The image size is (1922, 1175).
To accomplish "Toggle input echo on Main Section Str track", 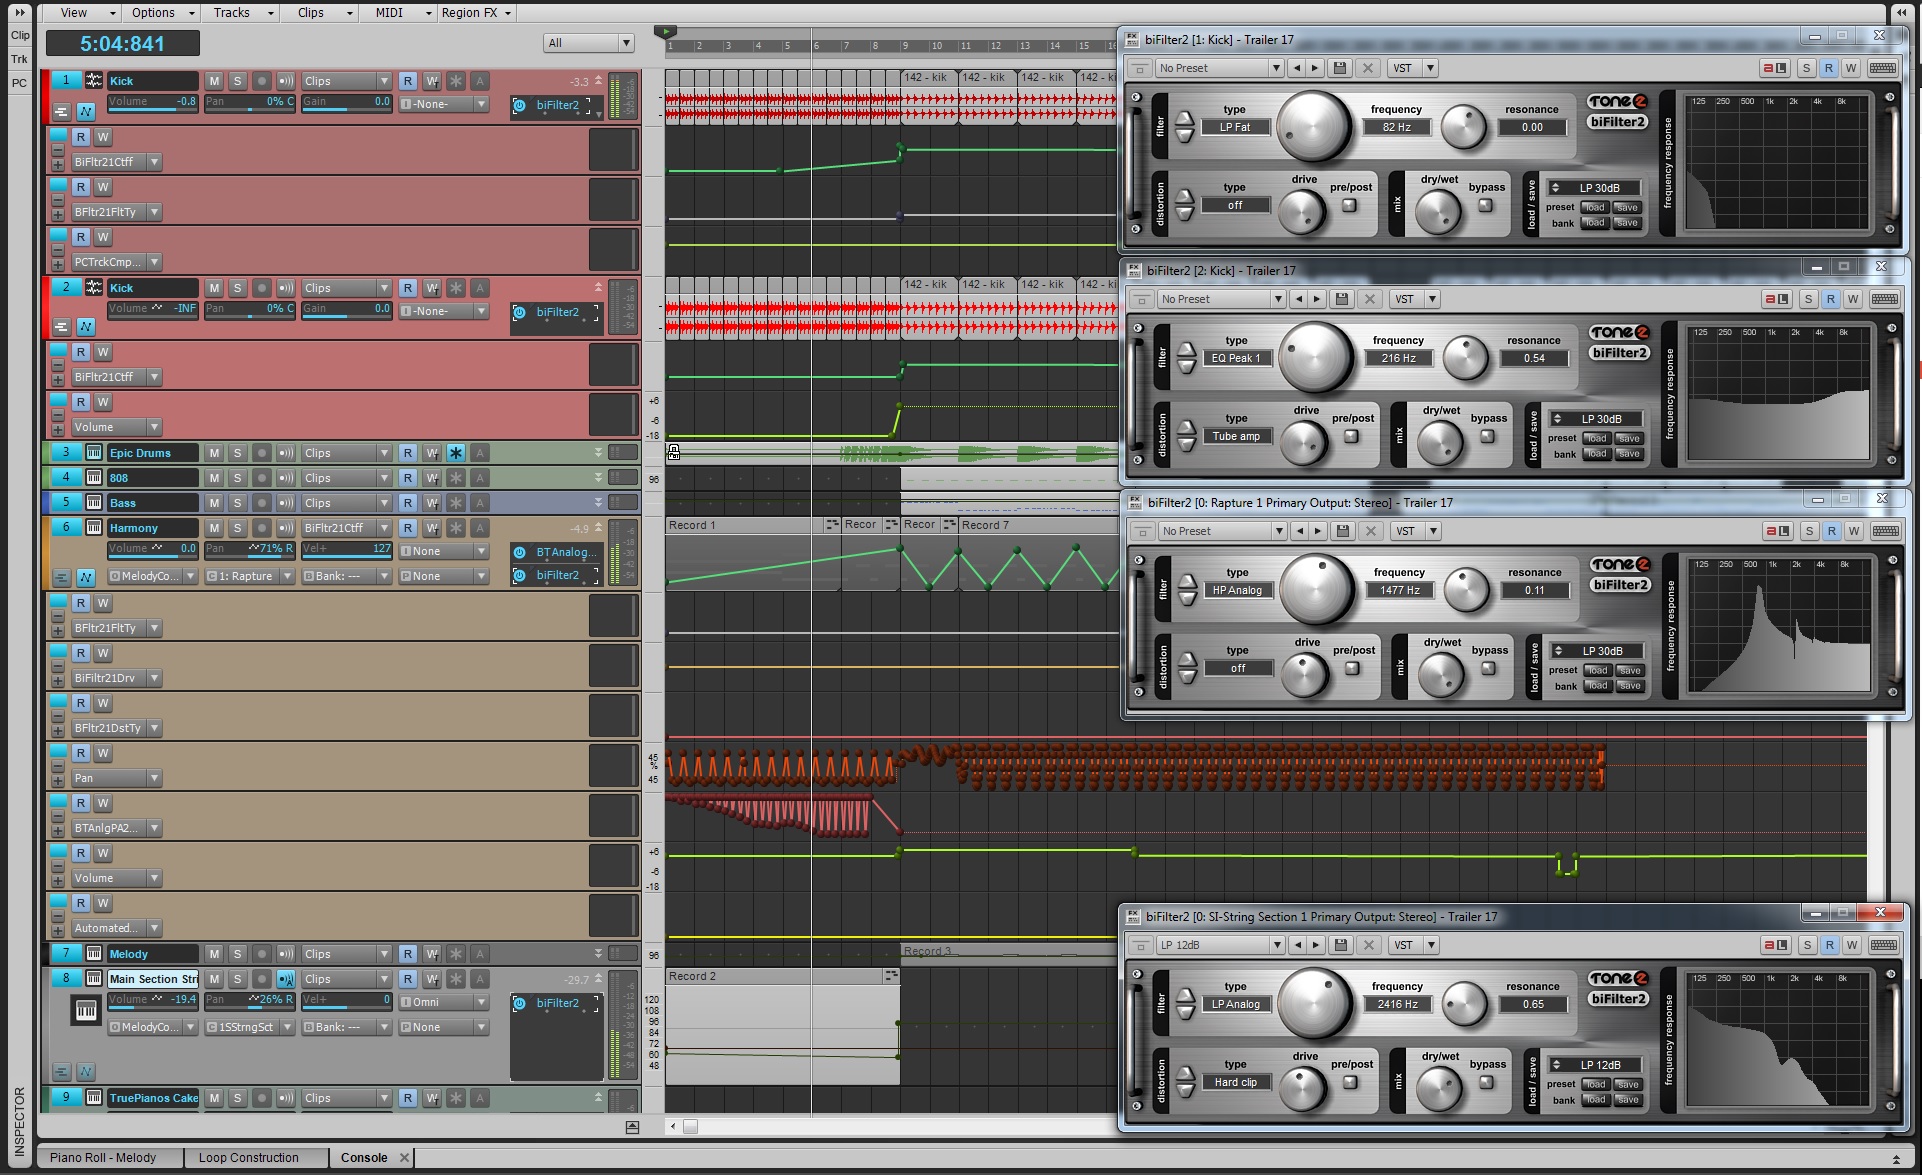I will pyautogui.click(x=286, y=979).
